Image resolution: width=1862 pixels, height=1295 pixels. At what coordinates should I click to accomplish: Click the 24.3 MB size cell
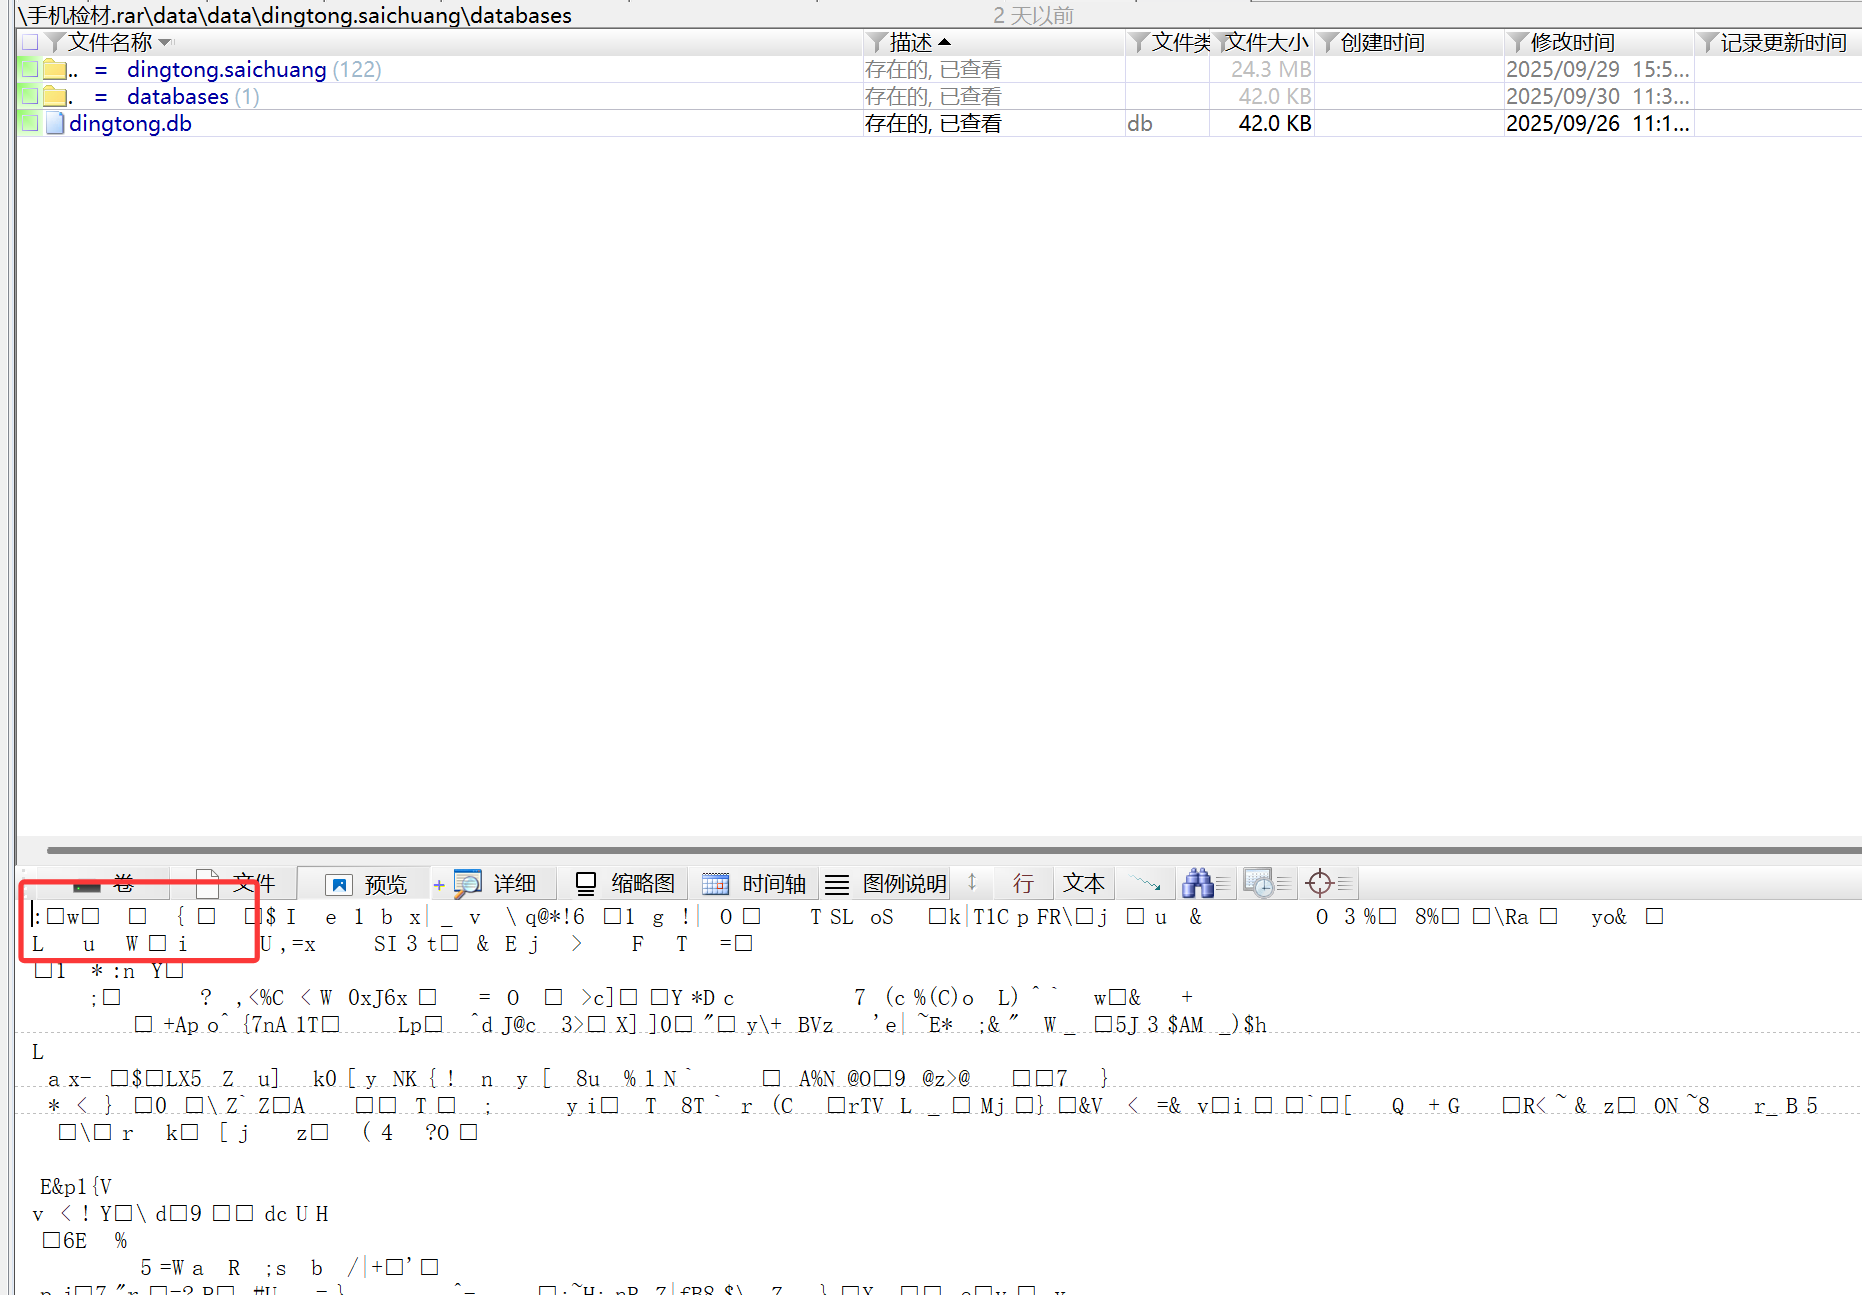pos(1271,69)
